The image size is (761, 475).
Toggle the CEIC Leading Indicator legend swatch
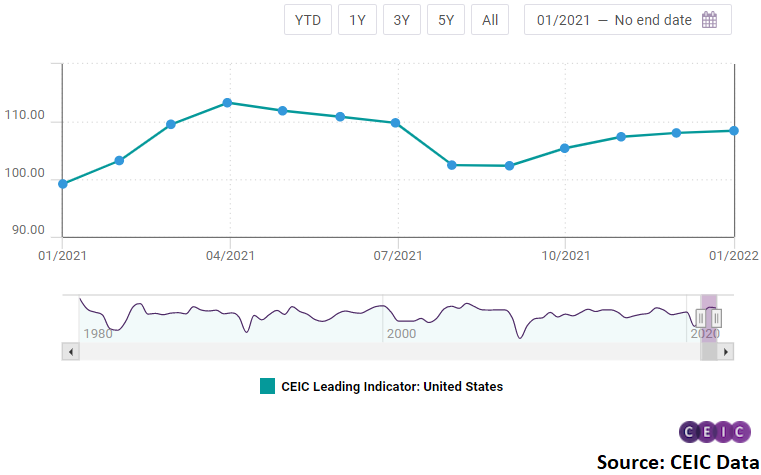click(267, 386)
